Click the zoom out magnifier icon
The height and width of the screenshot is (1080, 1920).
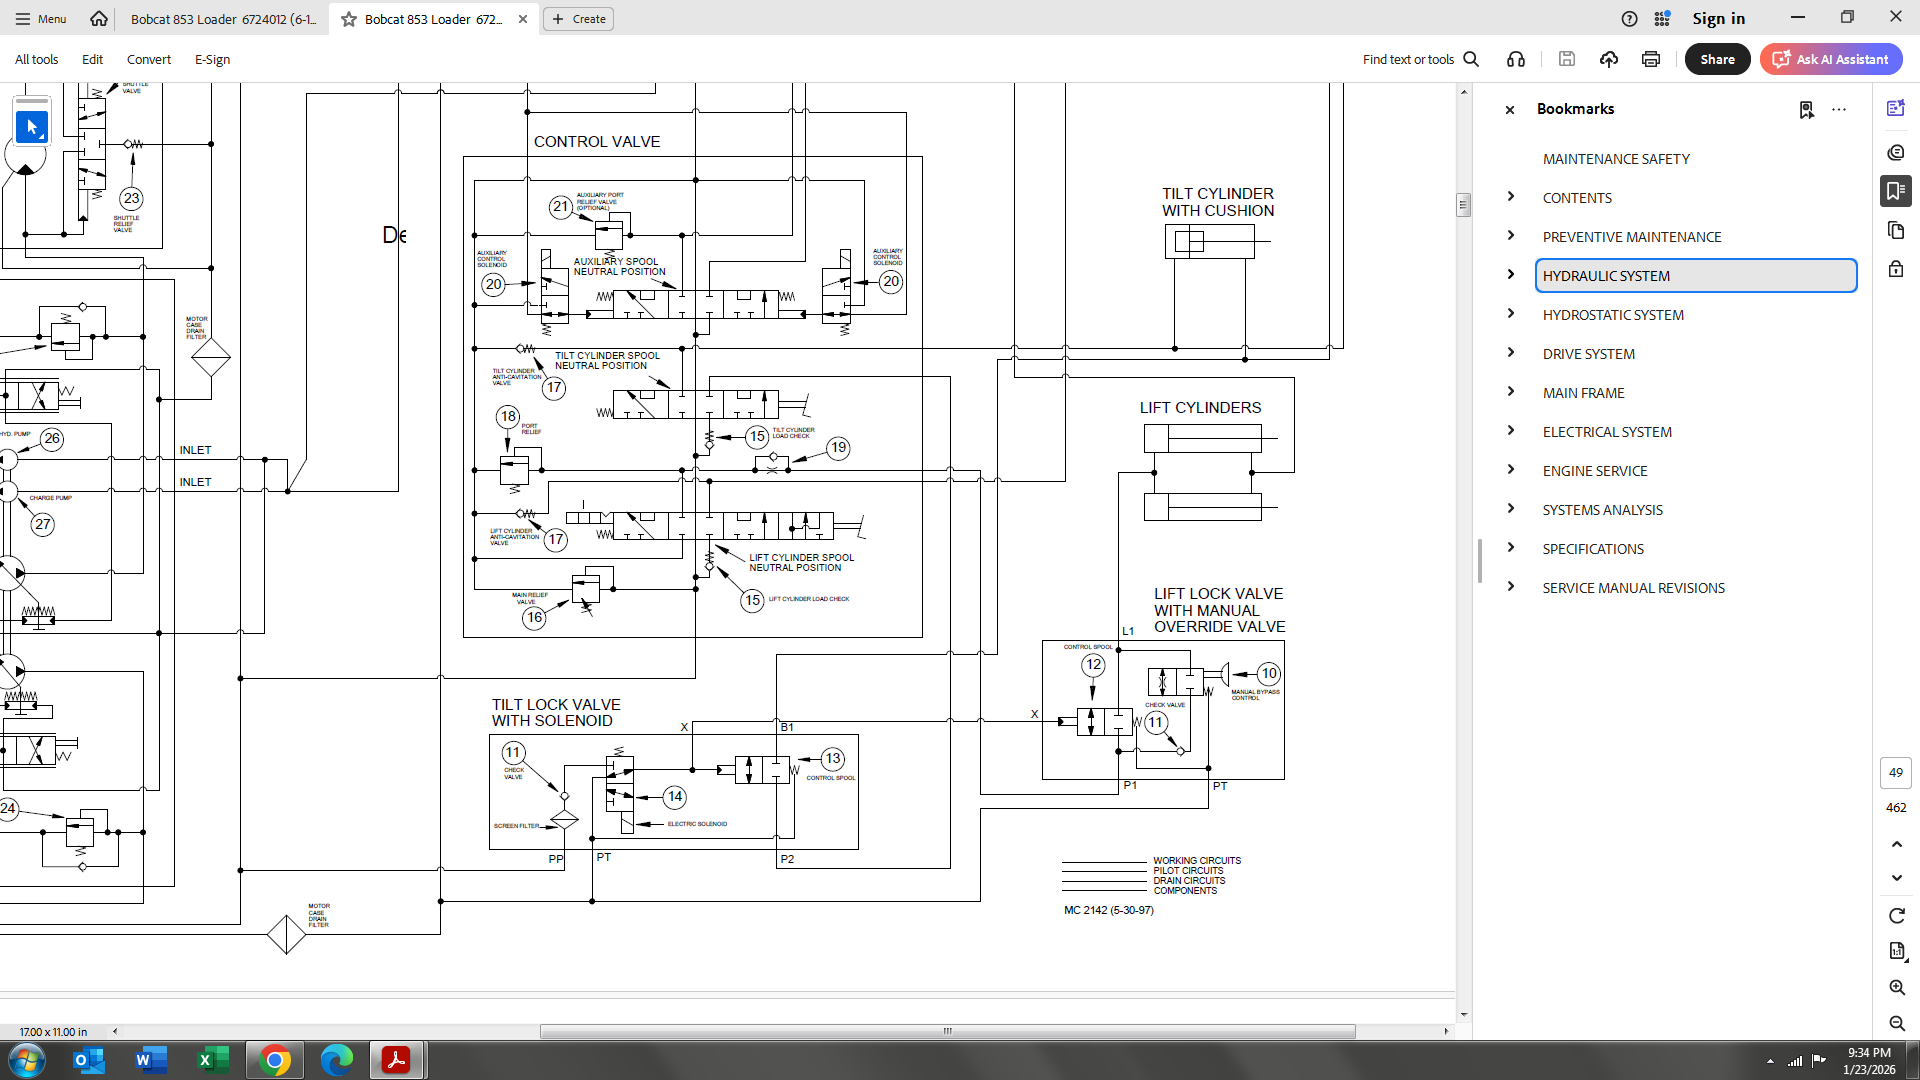pyautogui.click(x=1897, y=1023)
